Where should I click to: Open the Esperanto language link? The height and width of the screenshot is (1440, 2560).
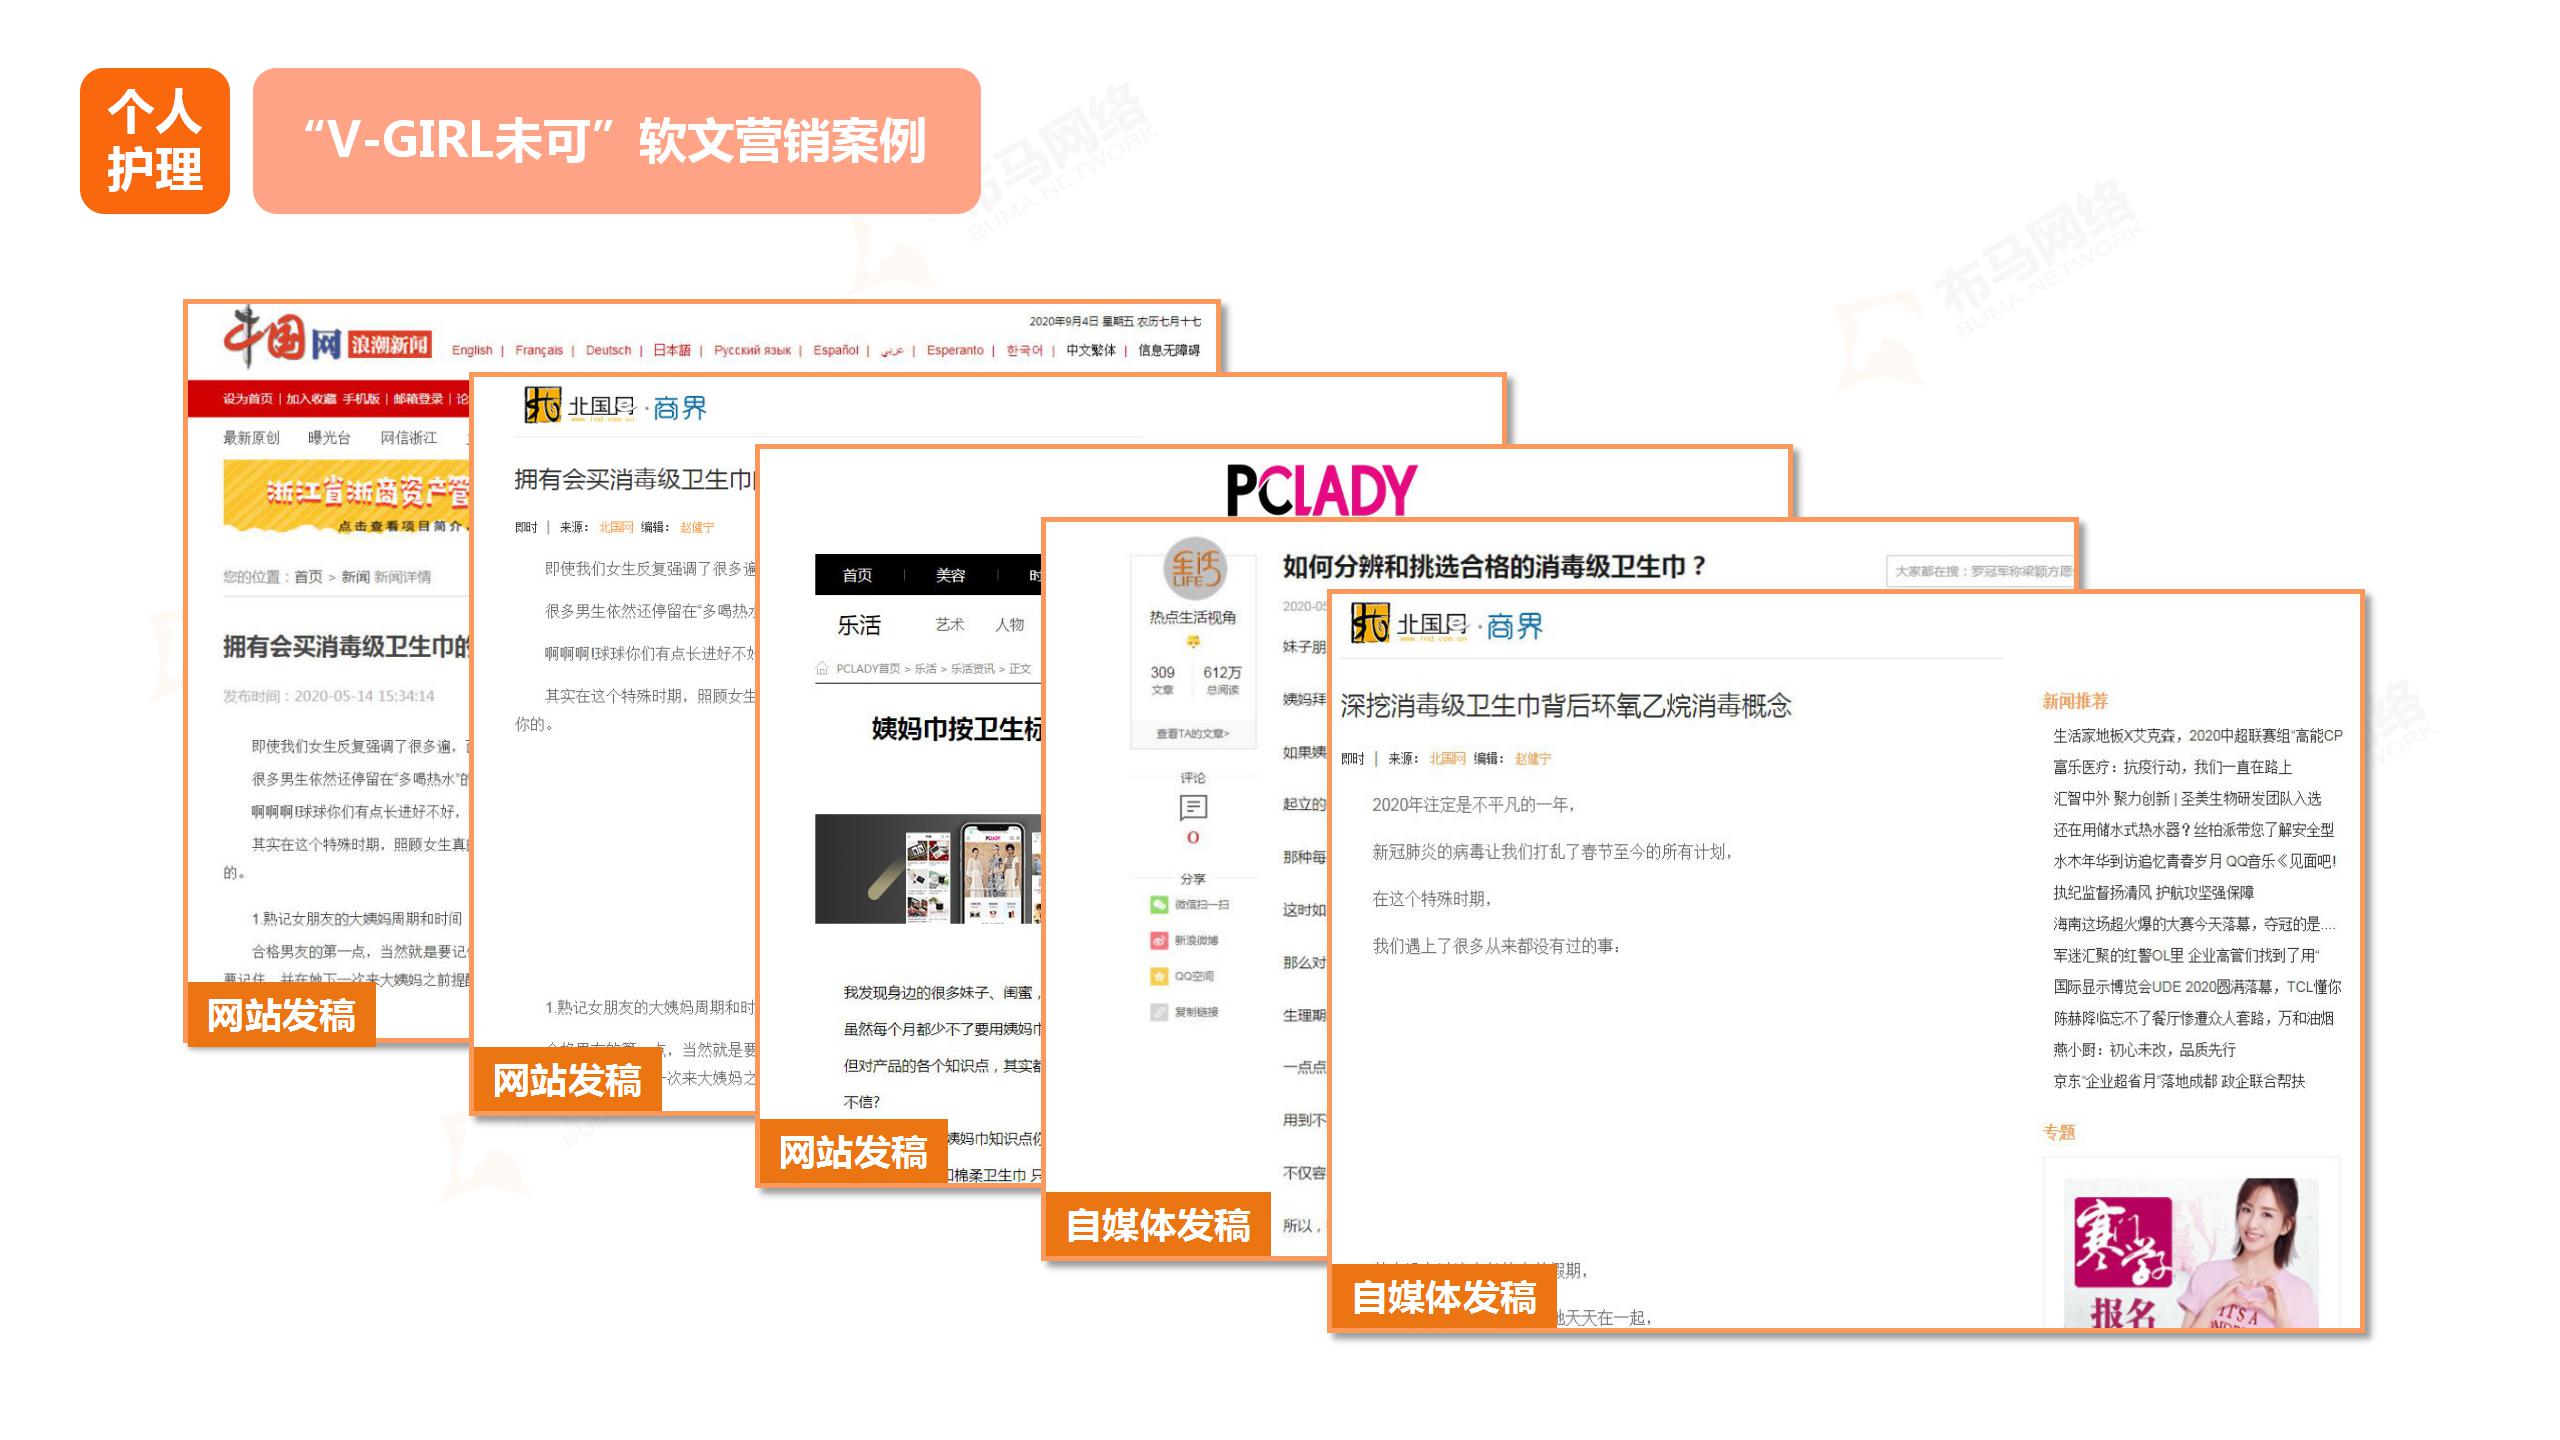point(955,350)
